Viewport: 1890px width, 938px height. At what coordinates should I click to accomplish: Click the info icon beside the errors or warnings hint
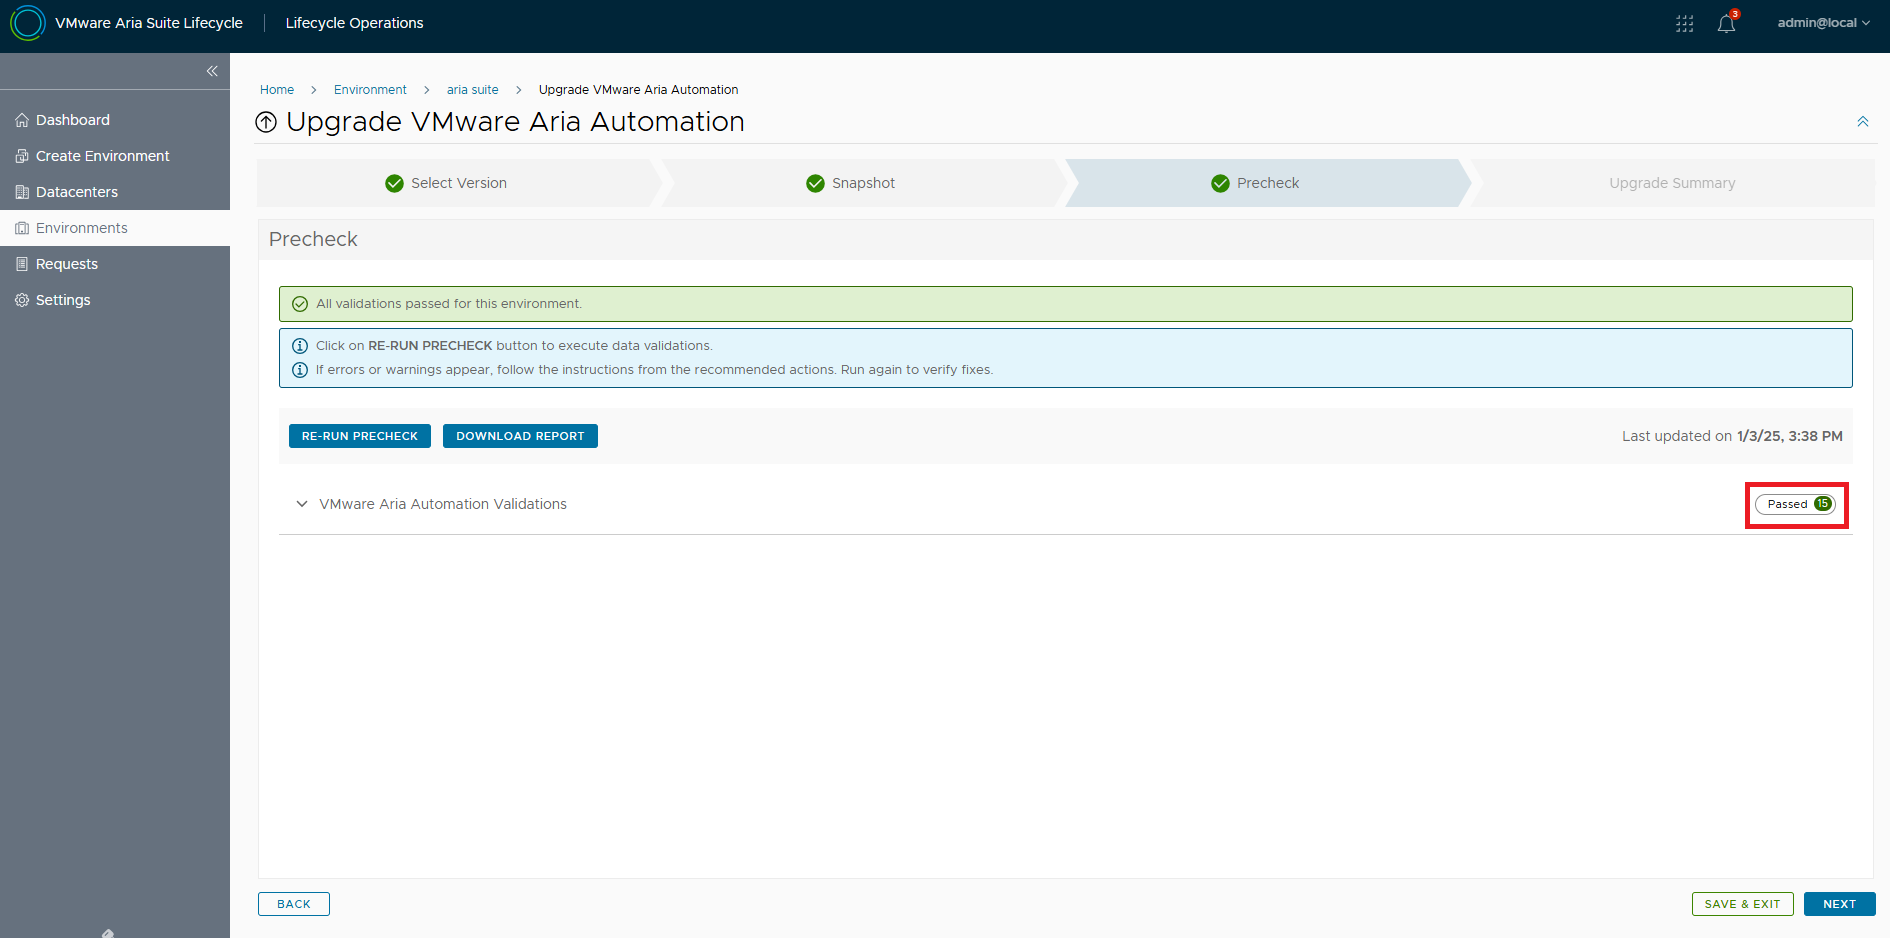300,370
